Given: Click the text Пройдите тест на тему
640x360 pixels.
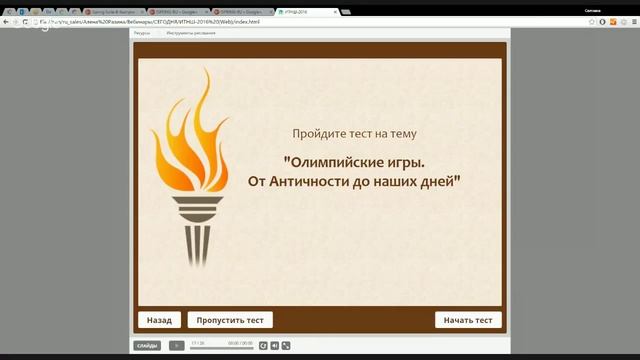Looking at the screenshot, I should tap(354, 133).
